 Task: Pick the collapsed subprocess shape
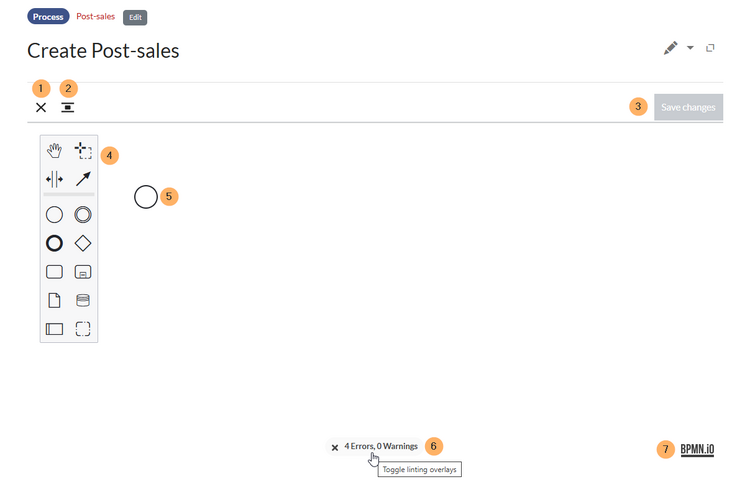(83, 271)
